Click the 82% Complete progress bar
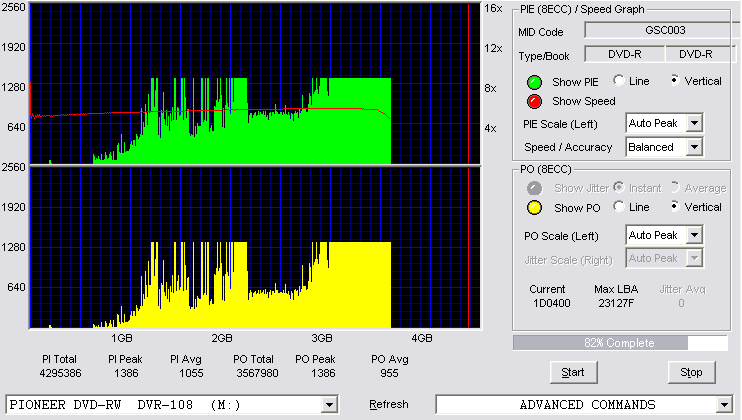The width and height of the screenshot is (742, 420). 620,343
